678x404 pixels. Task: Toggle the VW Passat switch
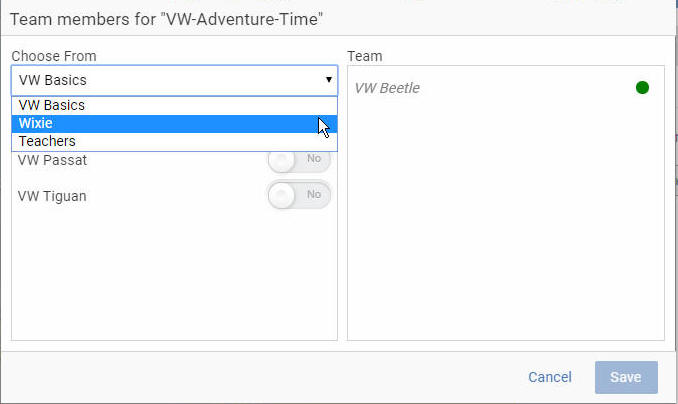click(x=299, y=159)
